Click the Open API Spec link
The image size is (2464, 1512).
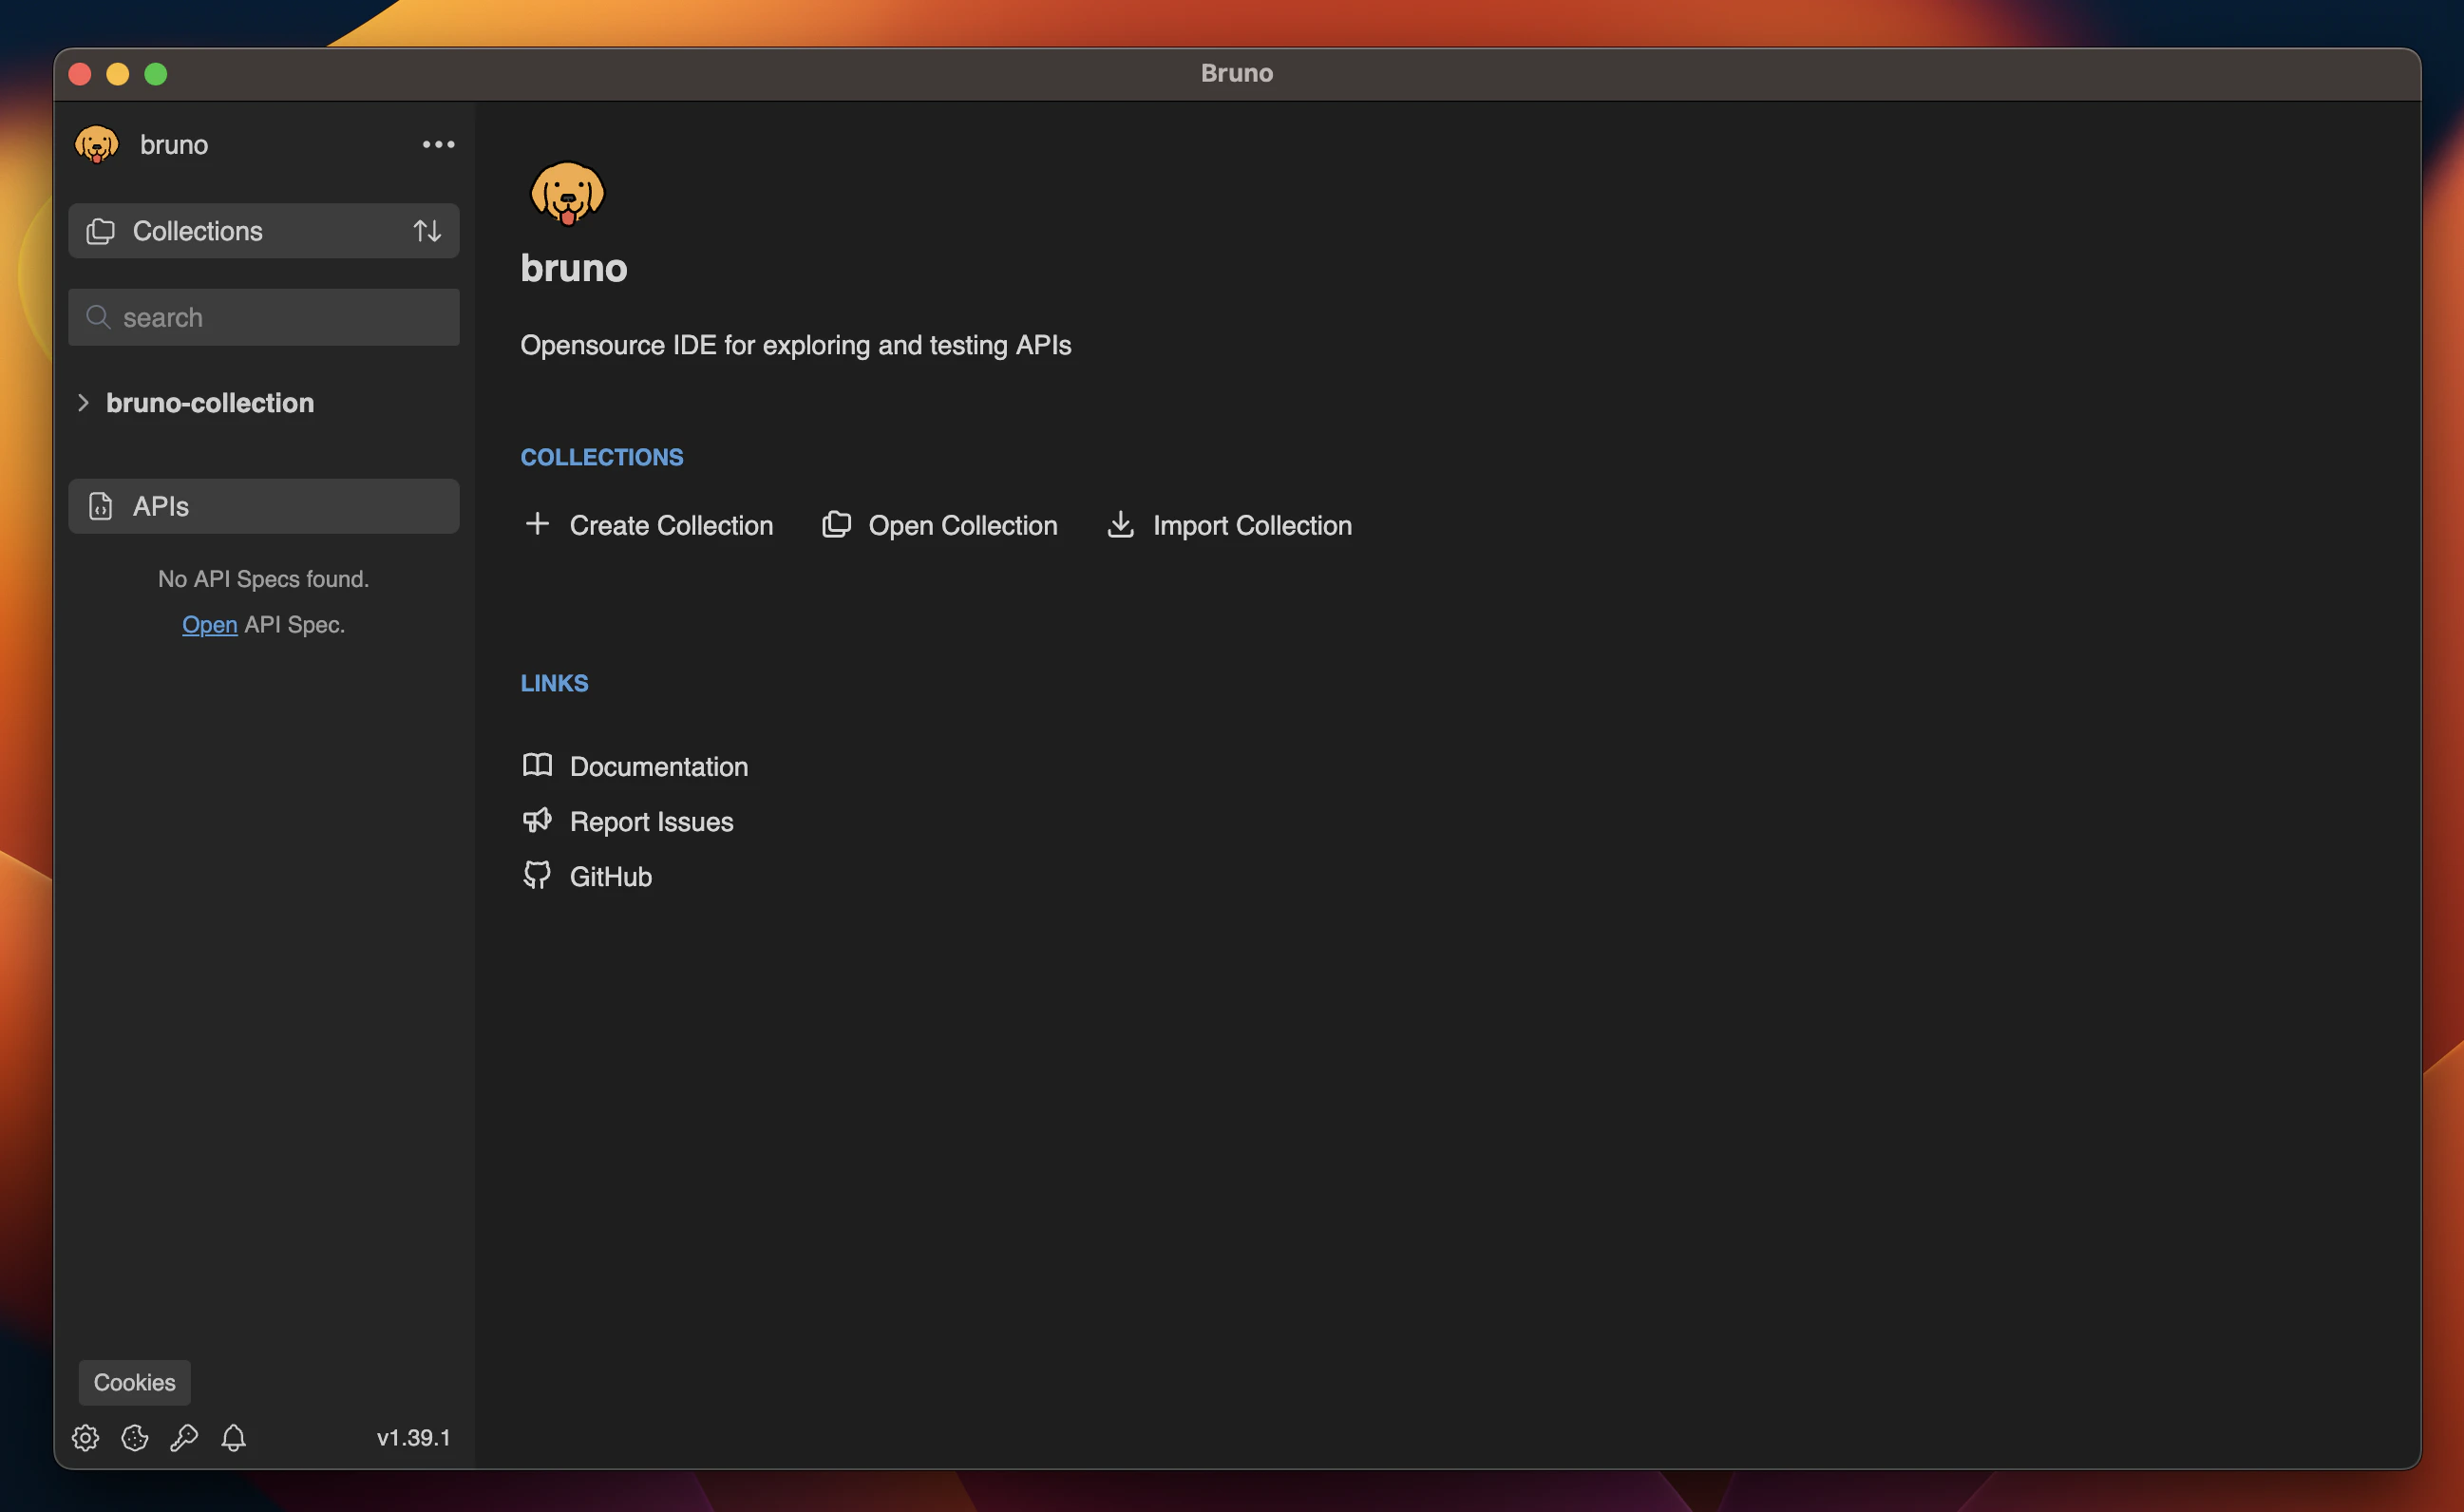(209, 624)
